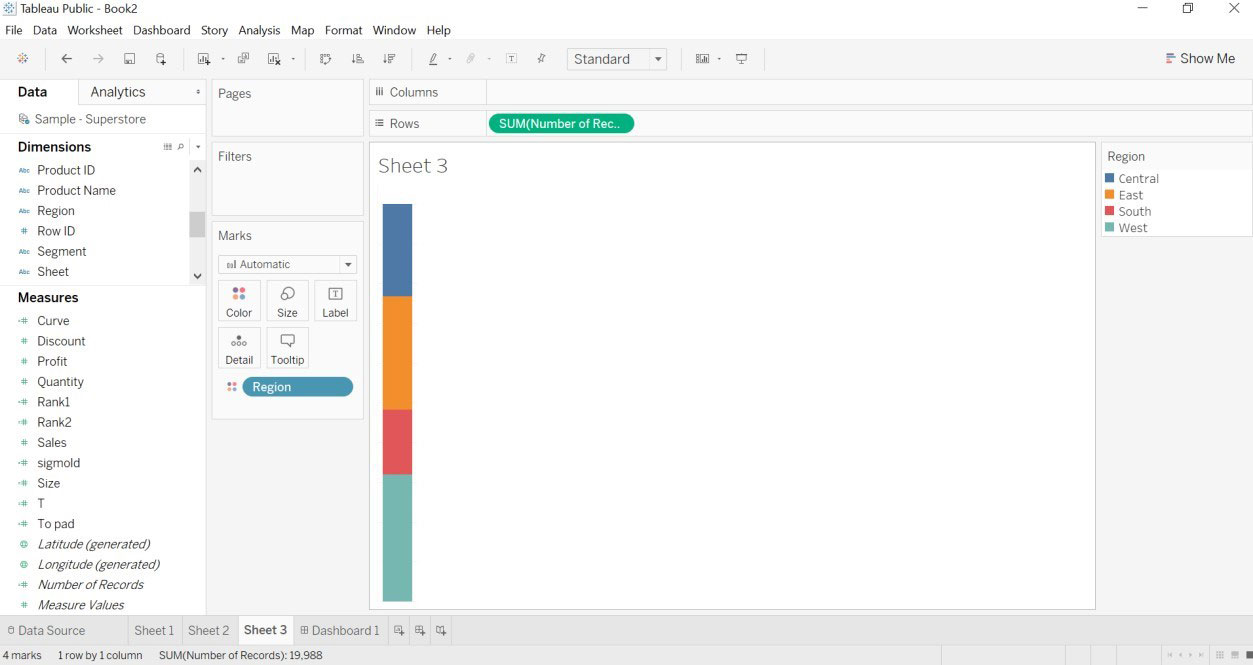Open dropdown arrow beside Show/Hide Cards
Viewport: 1253px width, 665px height.
(719, 59)
